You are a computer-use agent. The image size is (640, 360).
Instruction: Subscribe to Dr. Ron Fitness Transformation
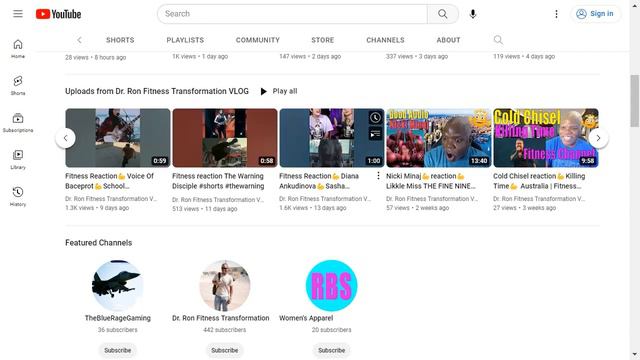click(x=224, y=350)
